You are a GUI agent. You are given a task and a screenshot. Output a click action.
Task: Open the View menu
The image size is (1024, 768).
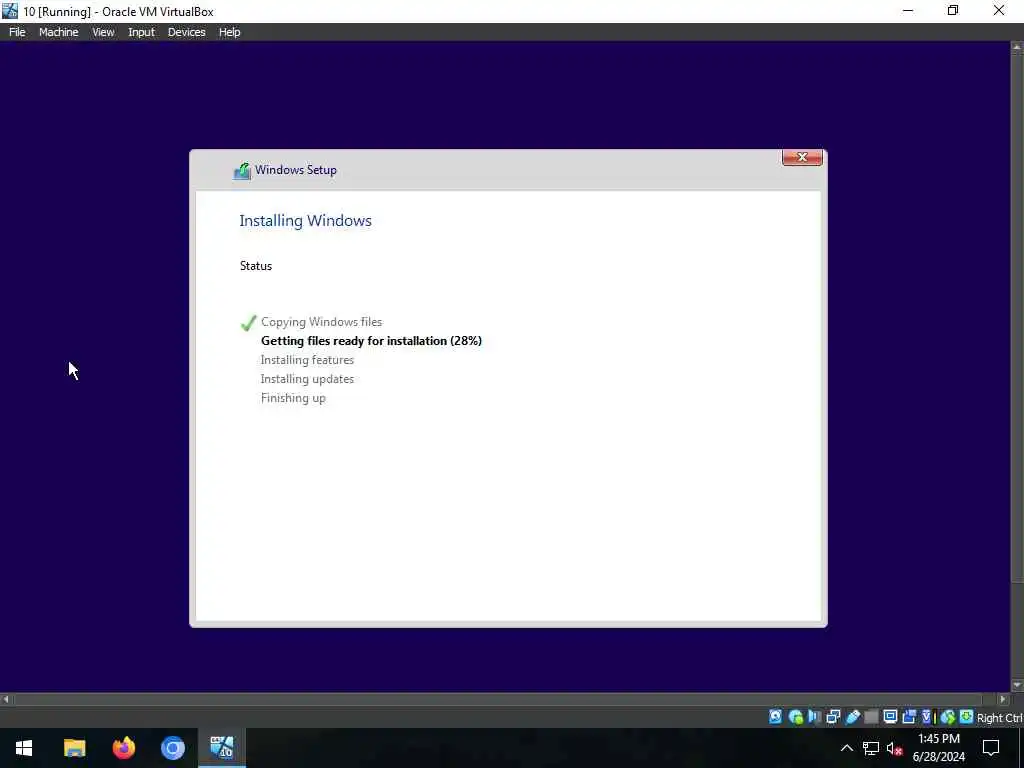[103, 32]
